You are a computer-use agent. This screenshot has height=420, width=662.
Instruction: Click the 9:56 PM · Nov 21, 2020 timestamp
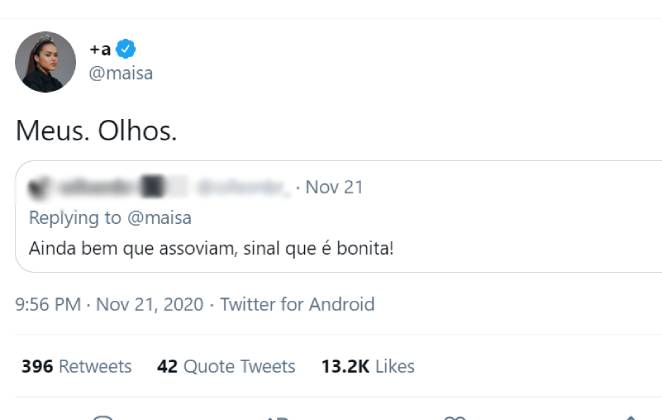tap(109, 304)
